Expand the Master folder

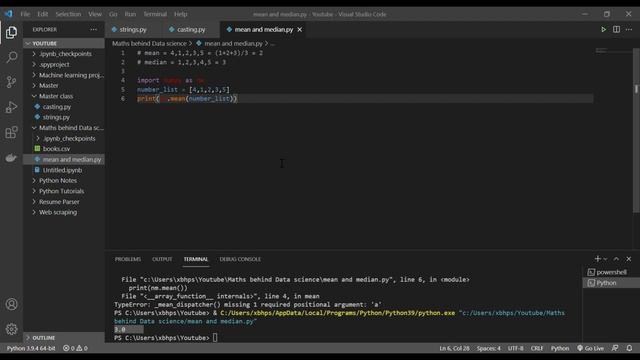[x=64, y=85]
